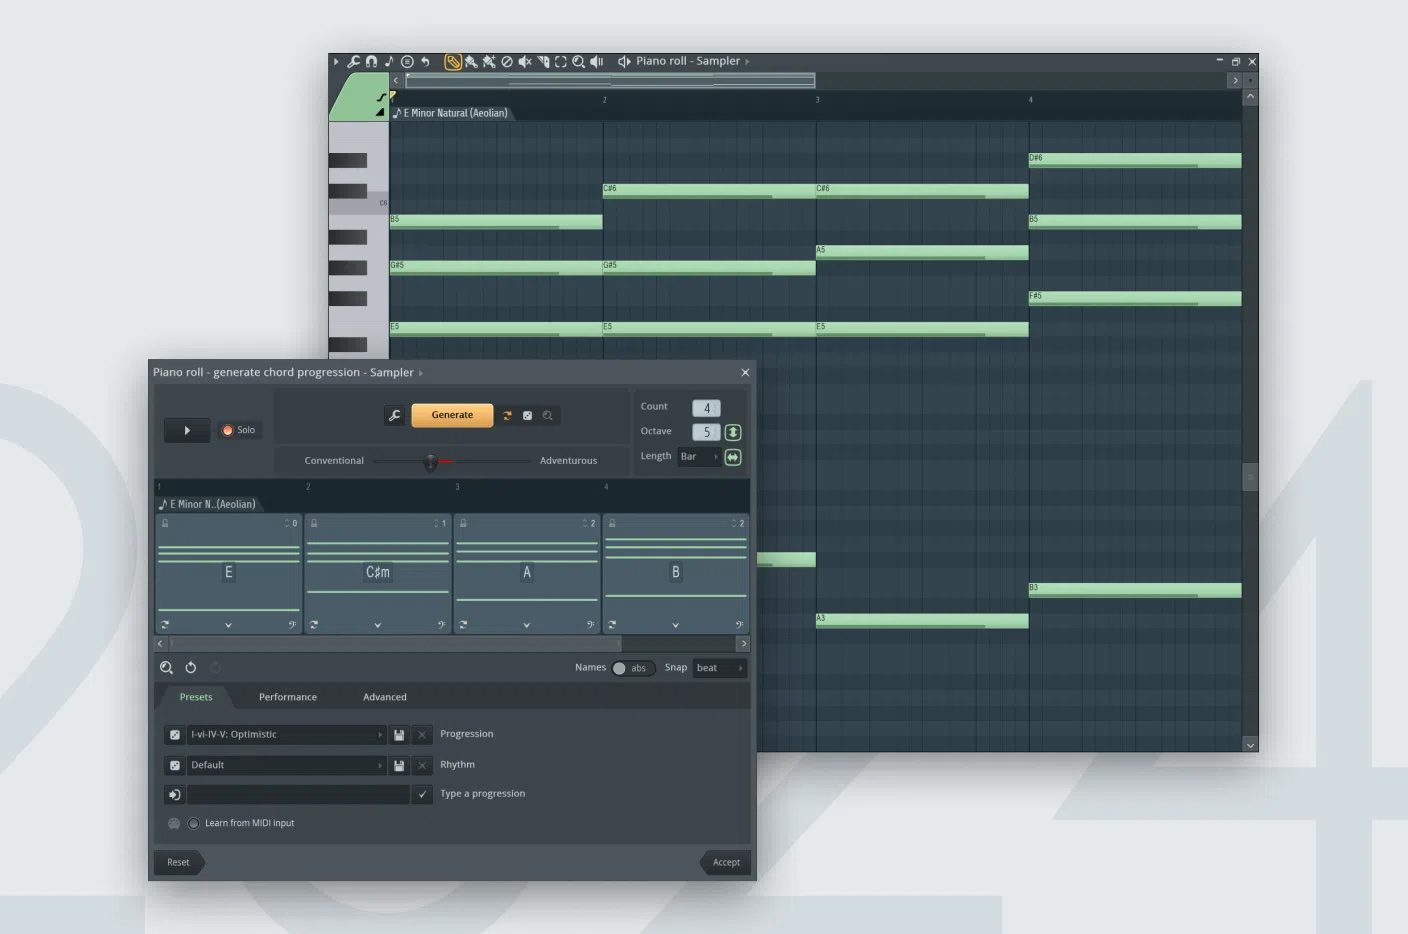Open the Snap beat dropdown
Viewport: 1408px width, 934px height.
tap(719, 668)
